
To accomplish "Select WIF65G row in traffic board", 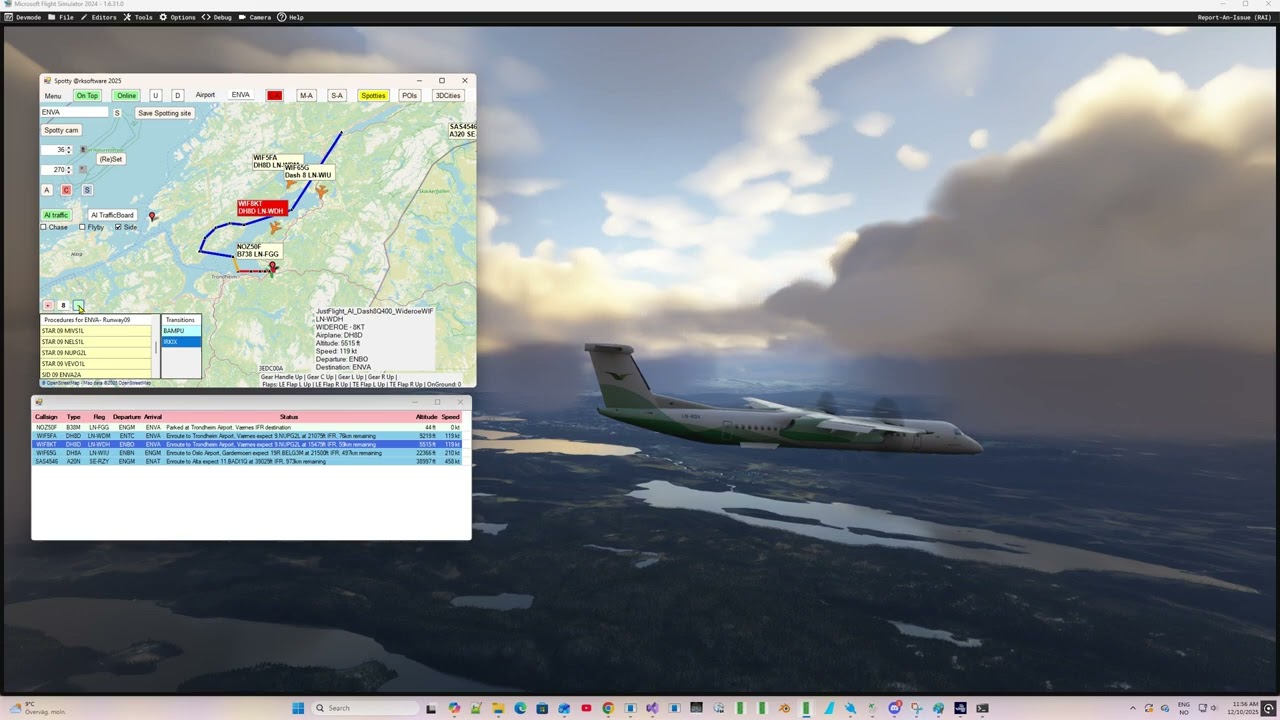I will (x=247, y=453).
